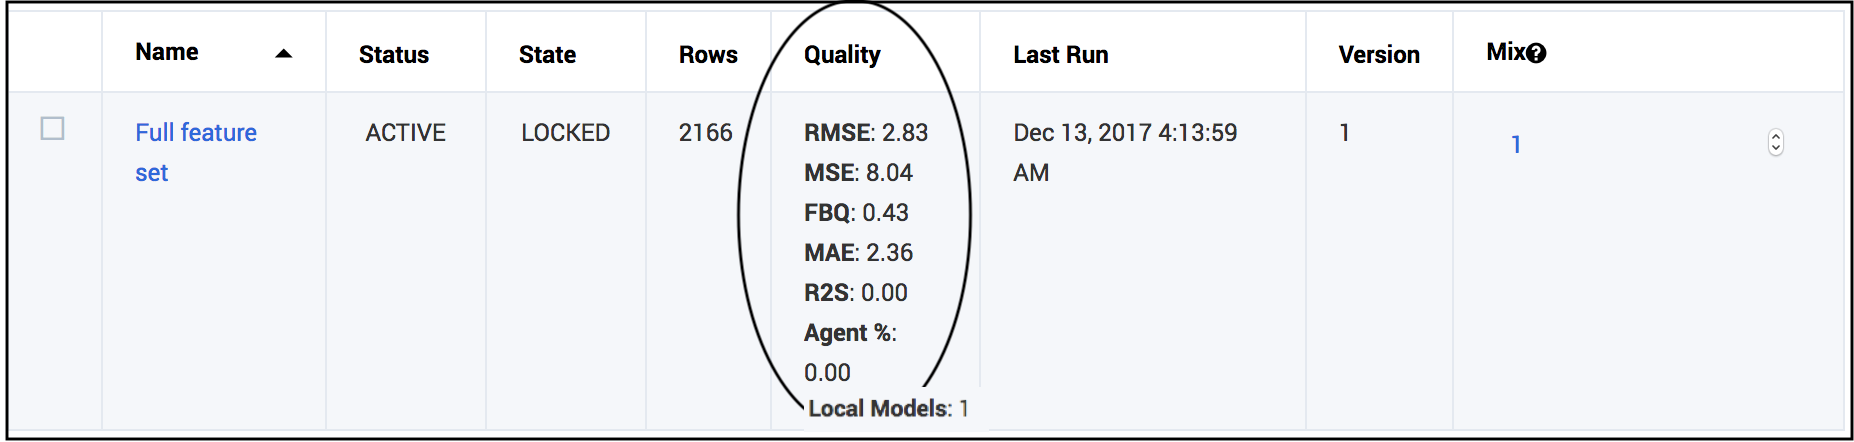Click the ACTIVE status cell
The height and width of the screenshot is (442, 1854).
coord(405,133)
